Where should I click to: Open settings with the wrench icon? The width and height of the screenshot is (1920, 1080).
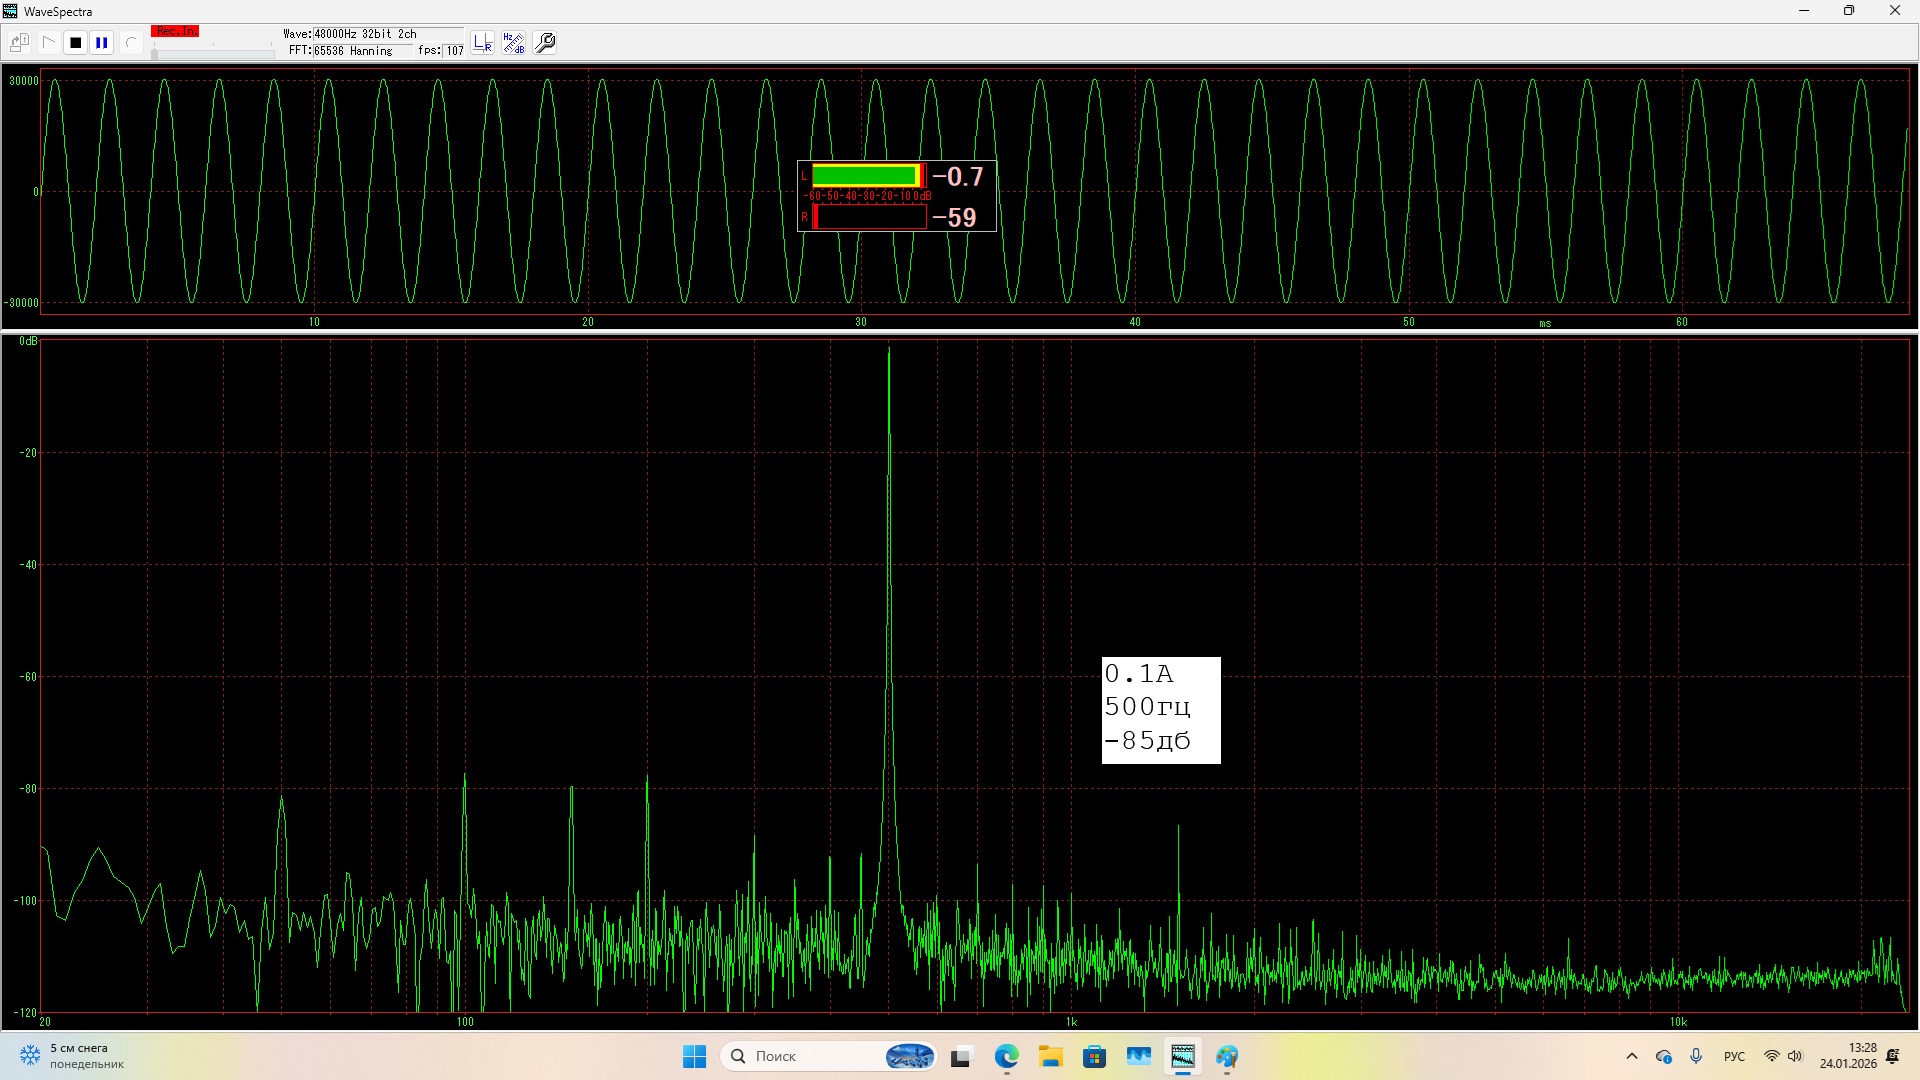point(545,43)
